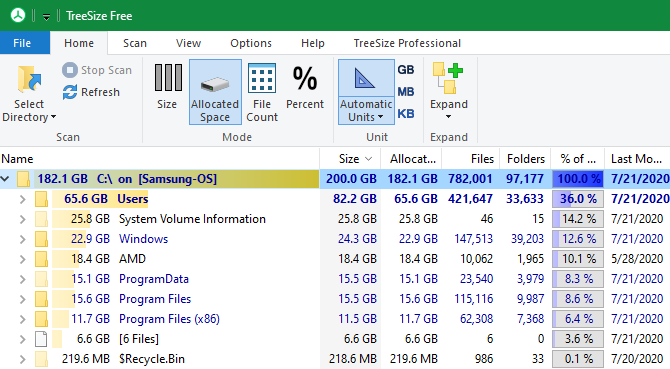Sort by the Folders column header
The image size is (670, 369).
pyautogui.click(x=525, y=159)
